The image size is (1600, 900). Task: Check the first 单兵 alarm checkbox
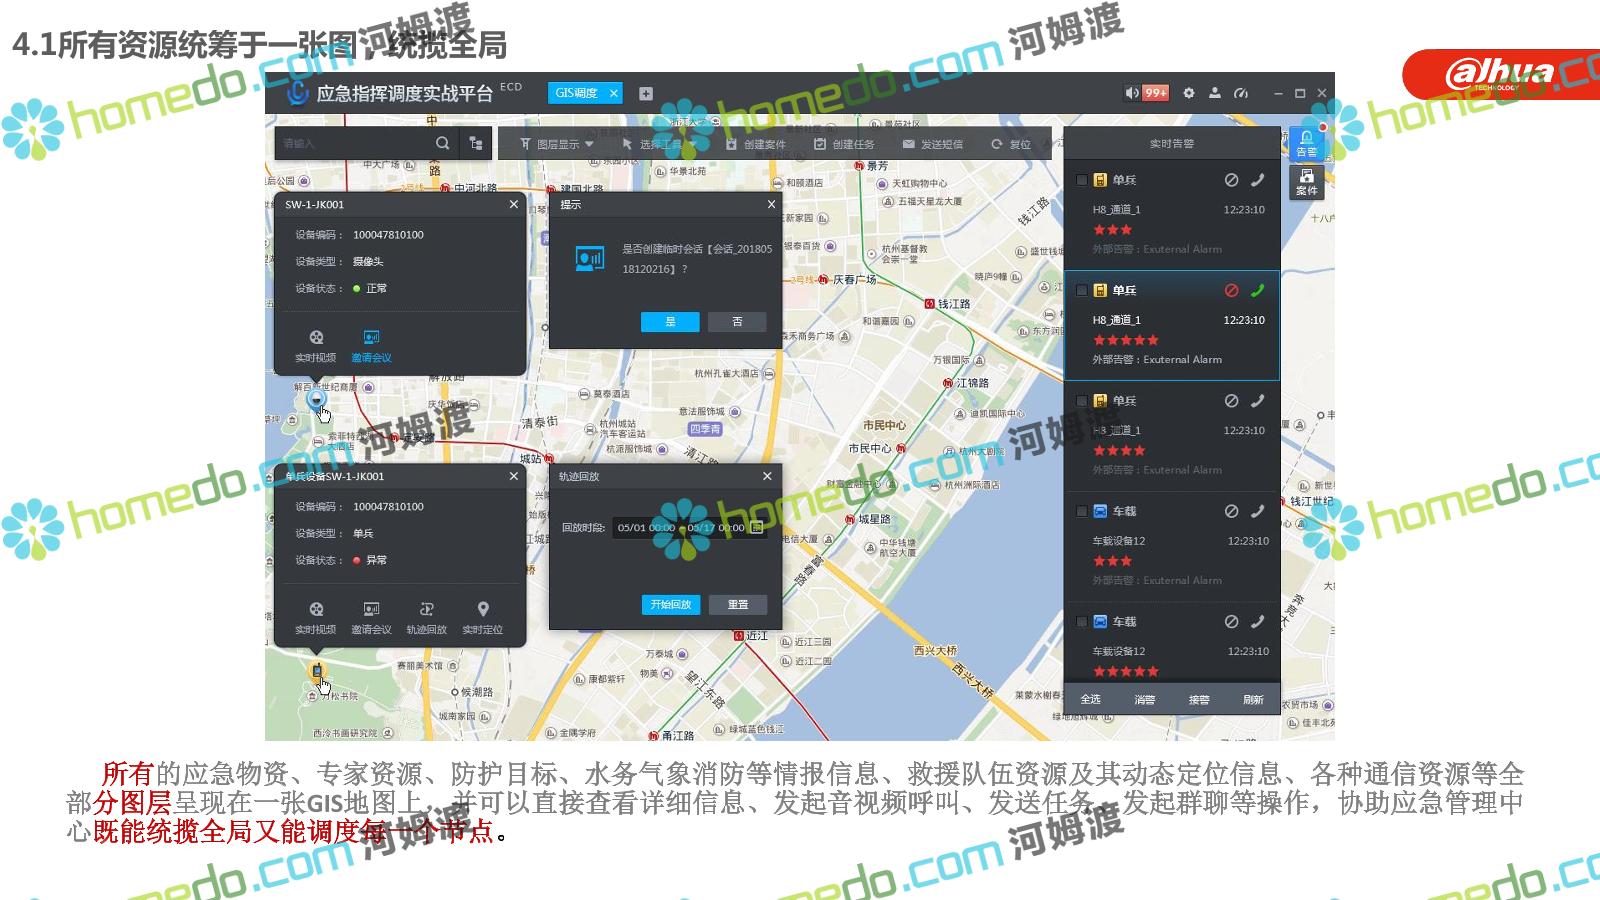(x=1081, y=180)
